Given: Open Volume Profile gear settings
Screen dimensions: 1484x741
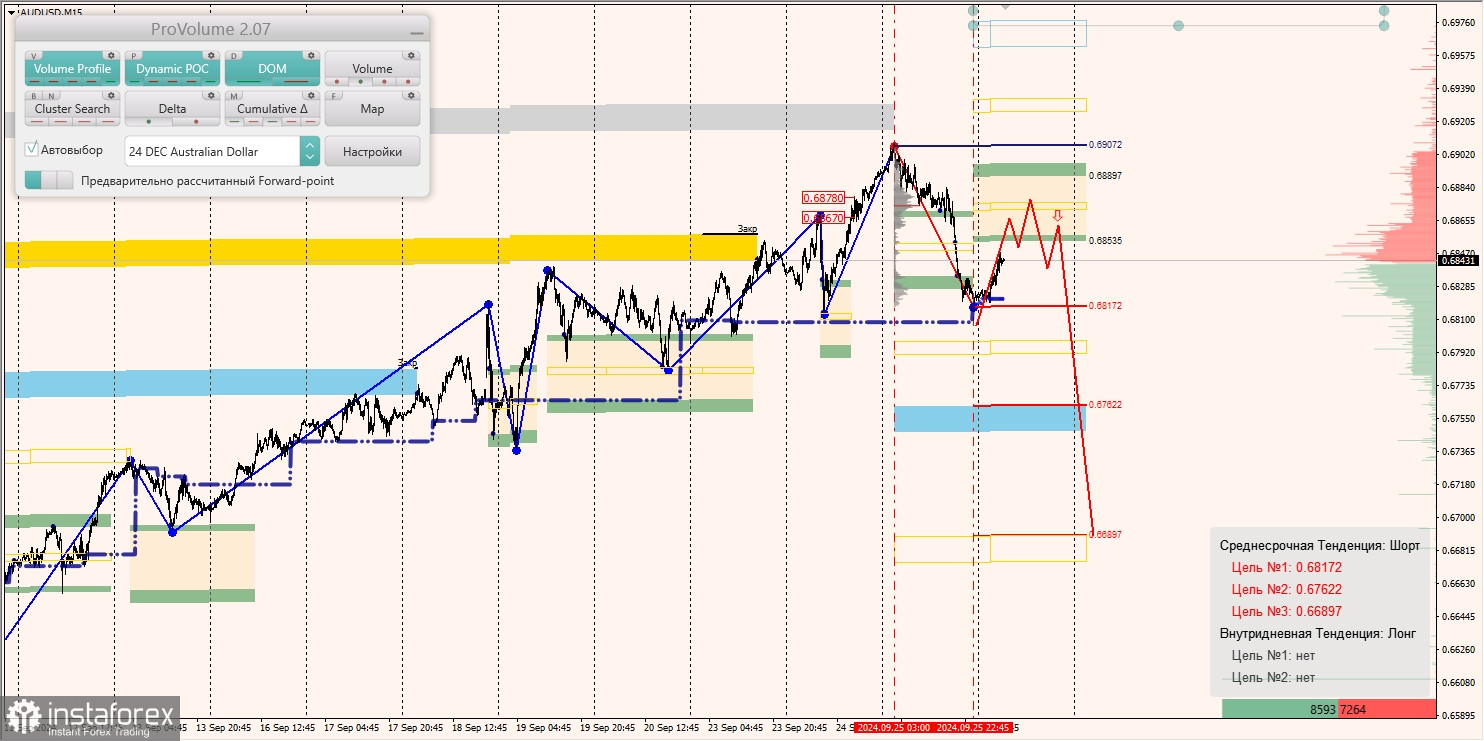Looking at the screenshot, I should pos(111,55).
